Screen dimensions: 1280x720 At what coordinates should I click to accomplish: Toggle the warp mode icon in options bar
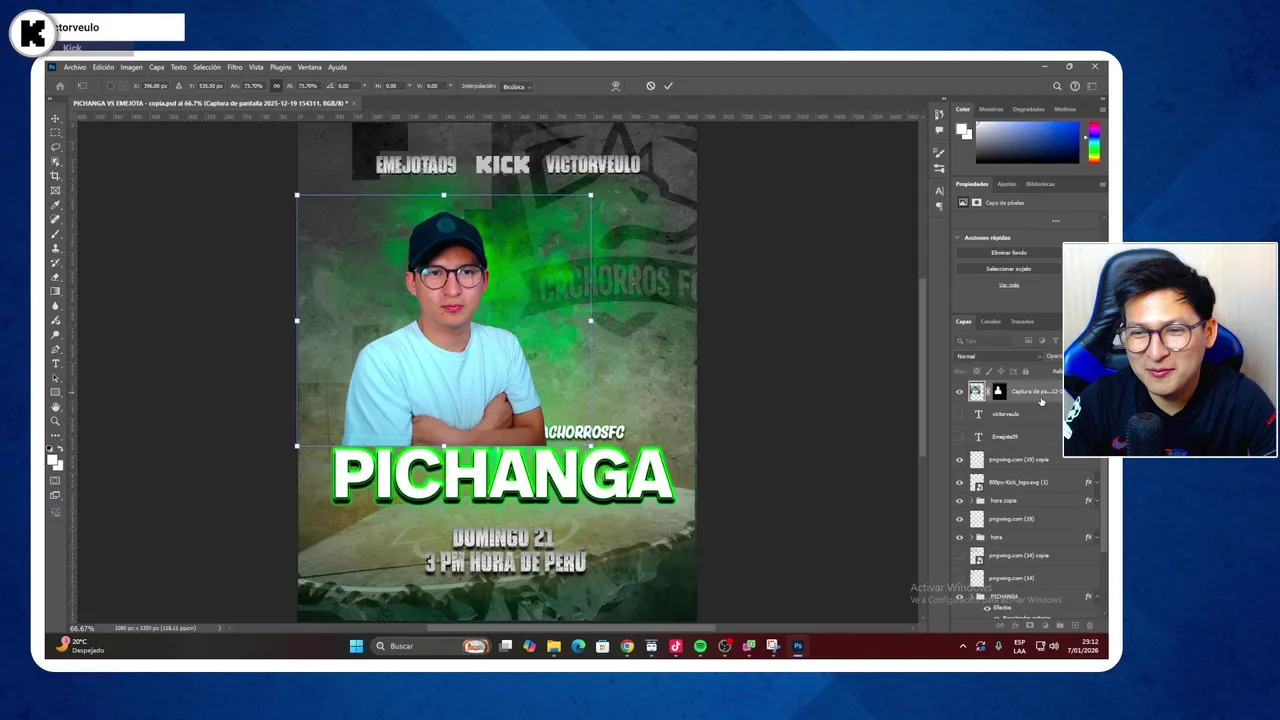616,86
